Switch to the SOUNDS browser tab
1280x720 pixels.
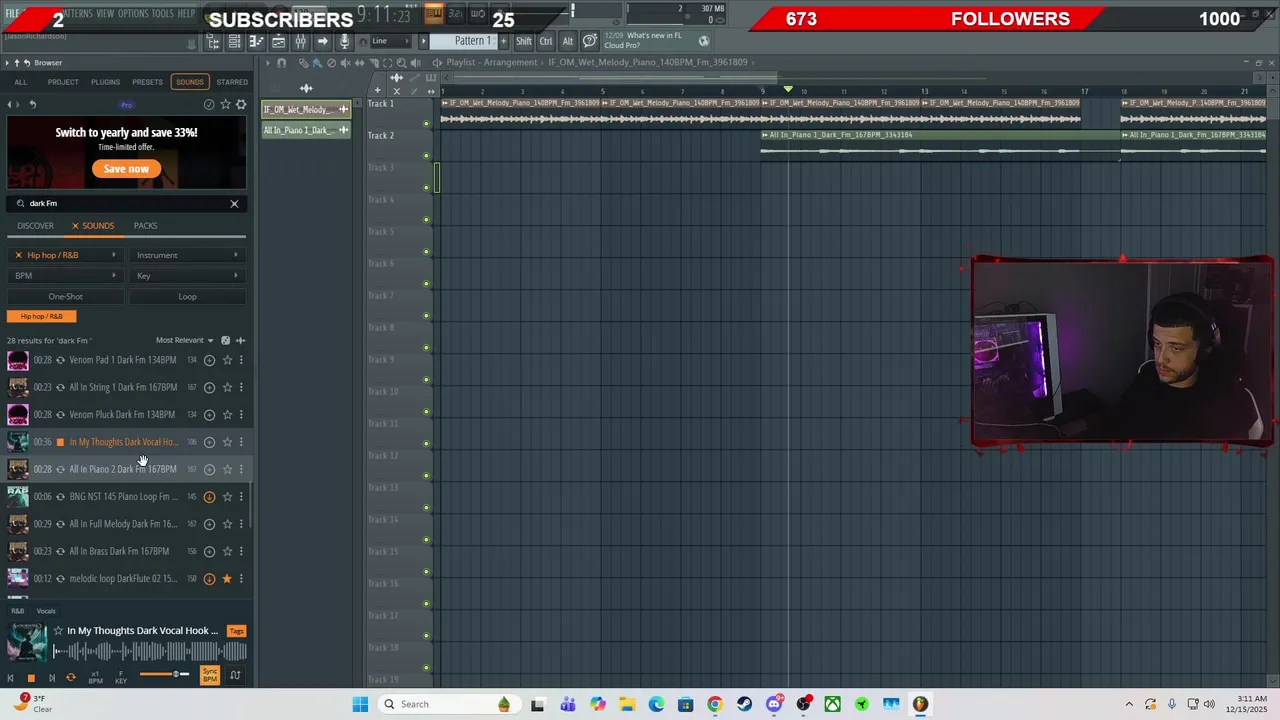[189, 82]
